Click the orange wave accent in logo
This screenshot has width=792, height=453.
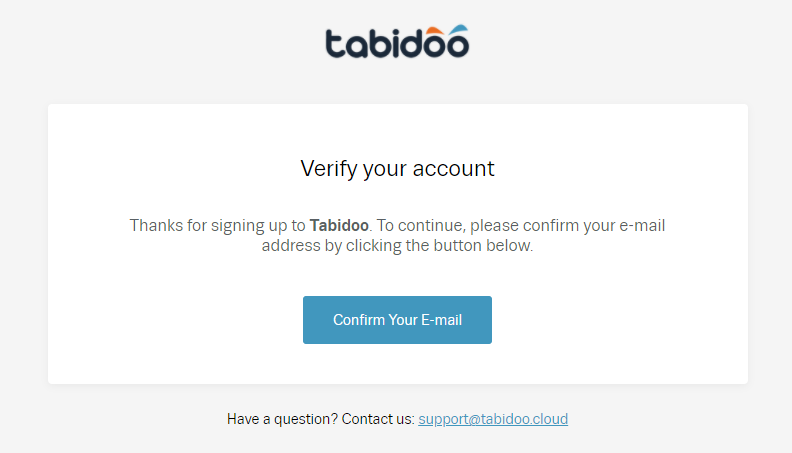[435, 32]
